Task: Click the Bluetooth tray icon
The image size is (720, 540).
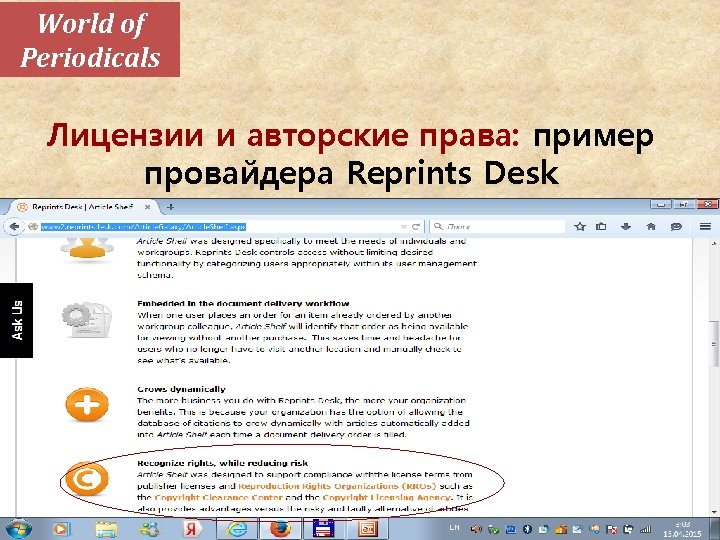Action: click(x=528, y=529)
